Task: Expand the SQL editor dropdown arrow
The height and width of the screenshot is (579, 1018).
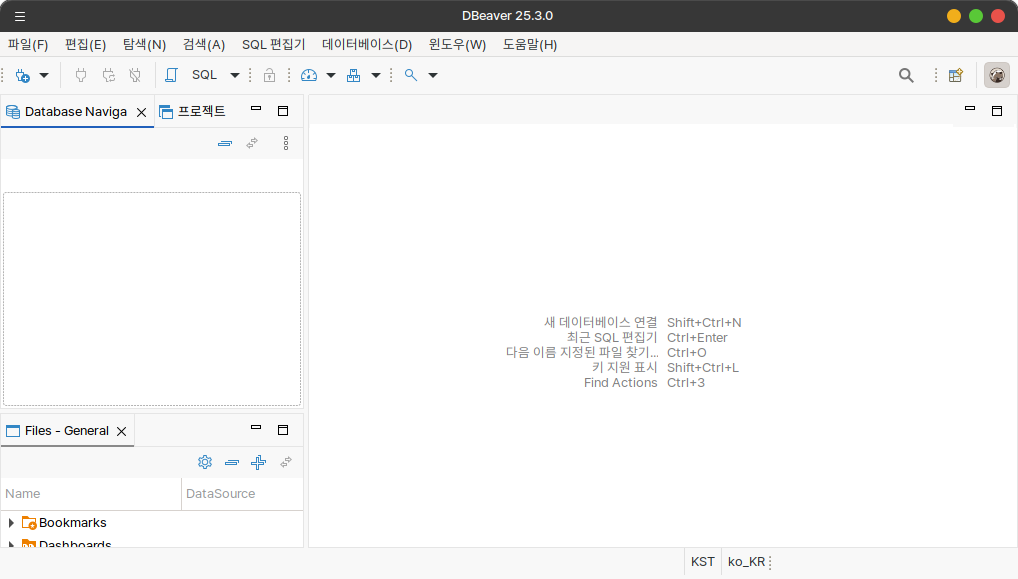Action: pos(235,75)
